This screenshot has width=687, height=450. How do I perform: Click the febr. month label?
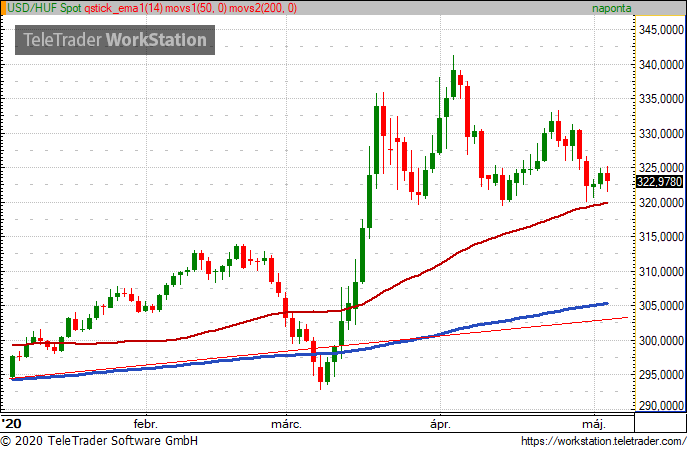point(145,424)
